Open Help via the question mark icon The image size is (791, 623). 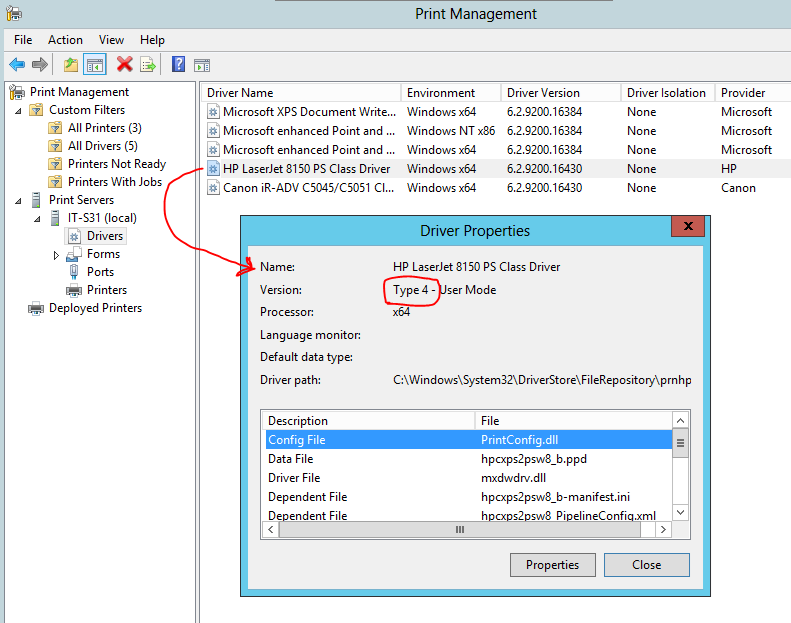179,64
